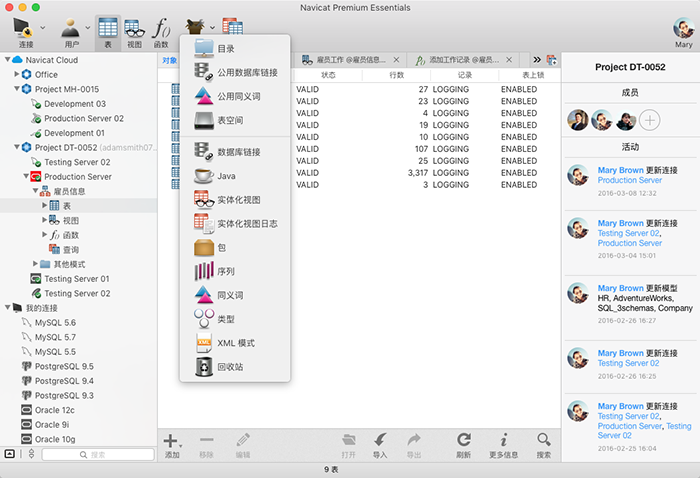Screen dimensions: 700x478
Task: Collapse the Project DT-0052 tree node
Action: 17,147
